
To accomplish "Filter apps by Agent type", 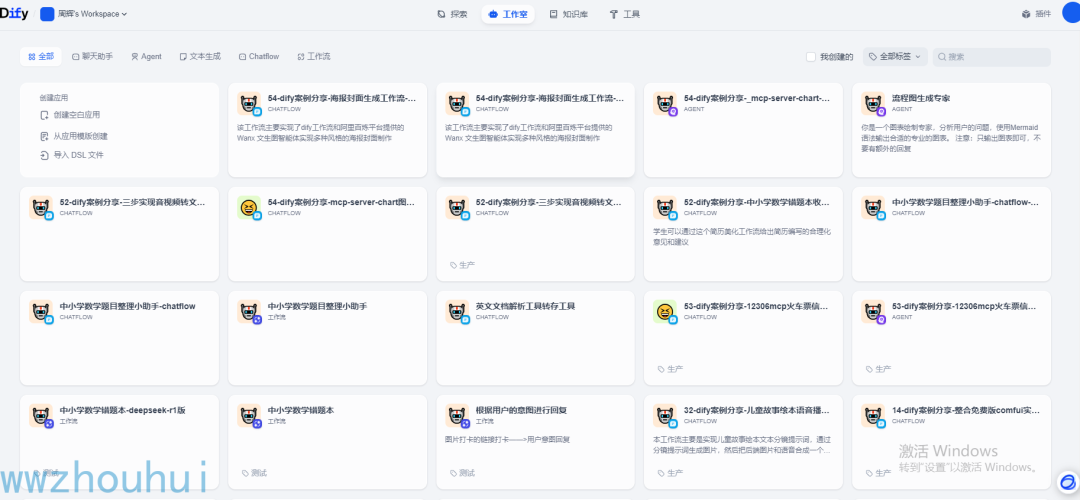I will 147,56.
